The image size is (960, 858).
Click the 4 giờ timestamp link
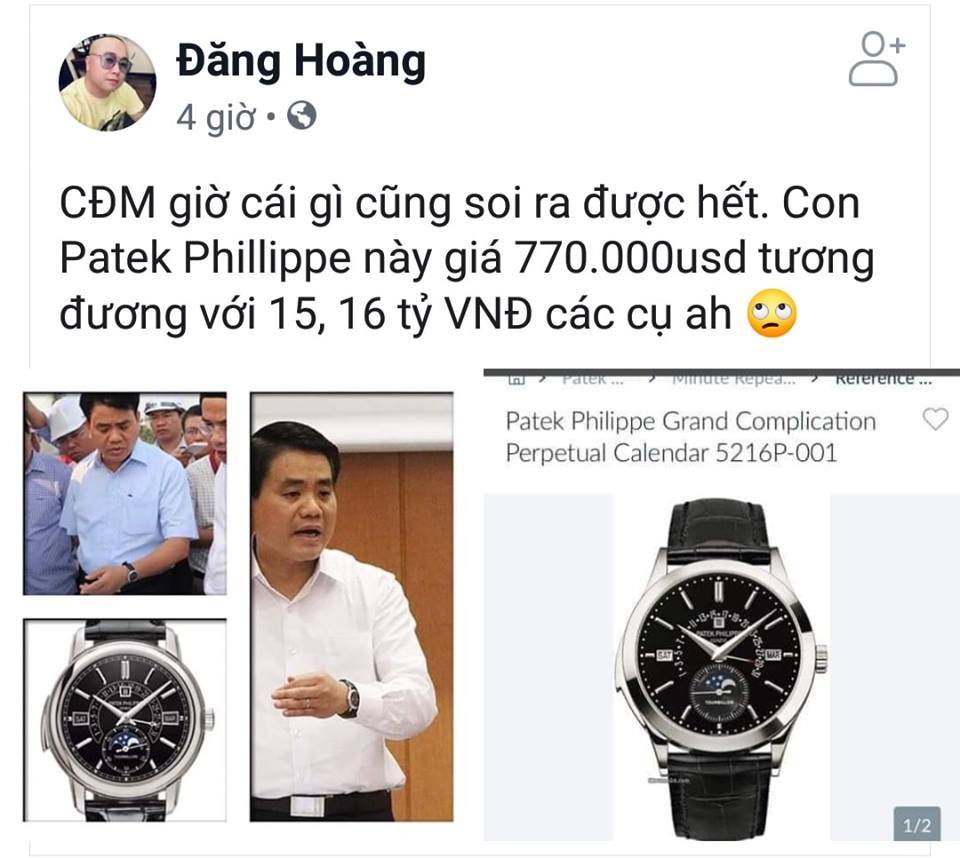click(216, 116)
